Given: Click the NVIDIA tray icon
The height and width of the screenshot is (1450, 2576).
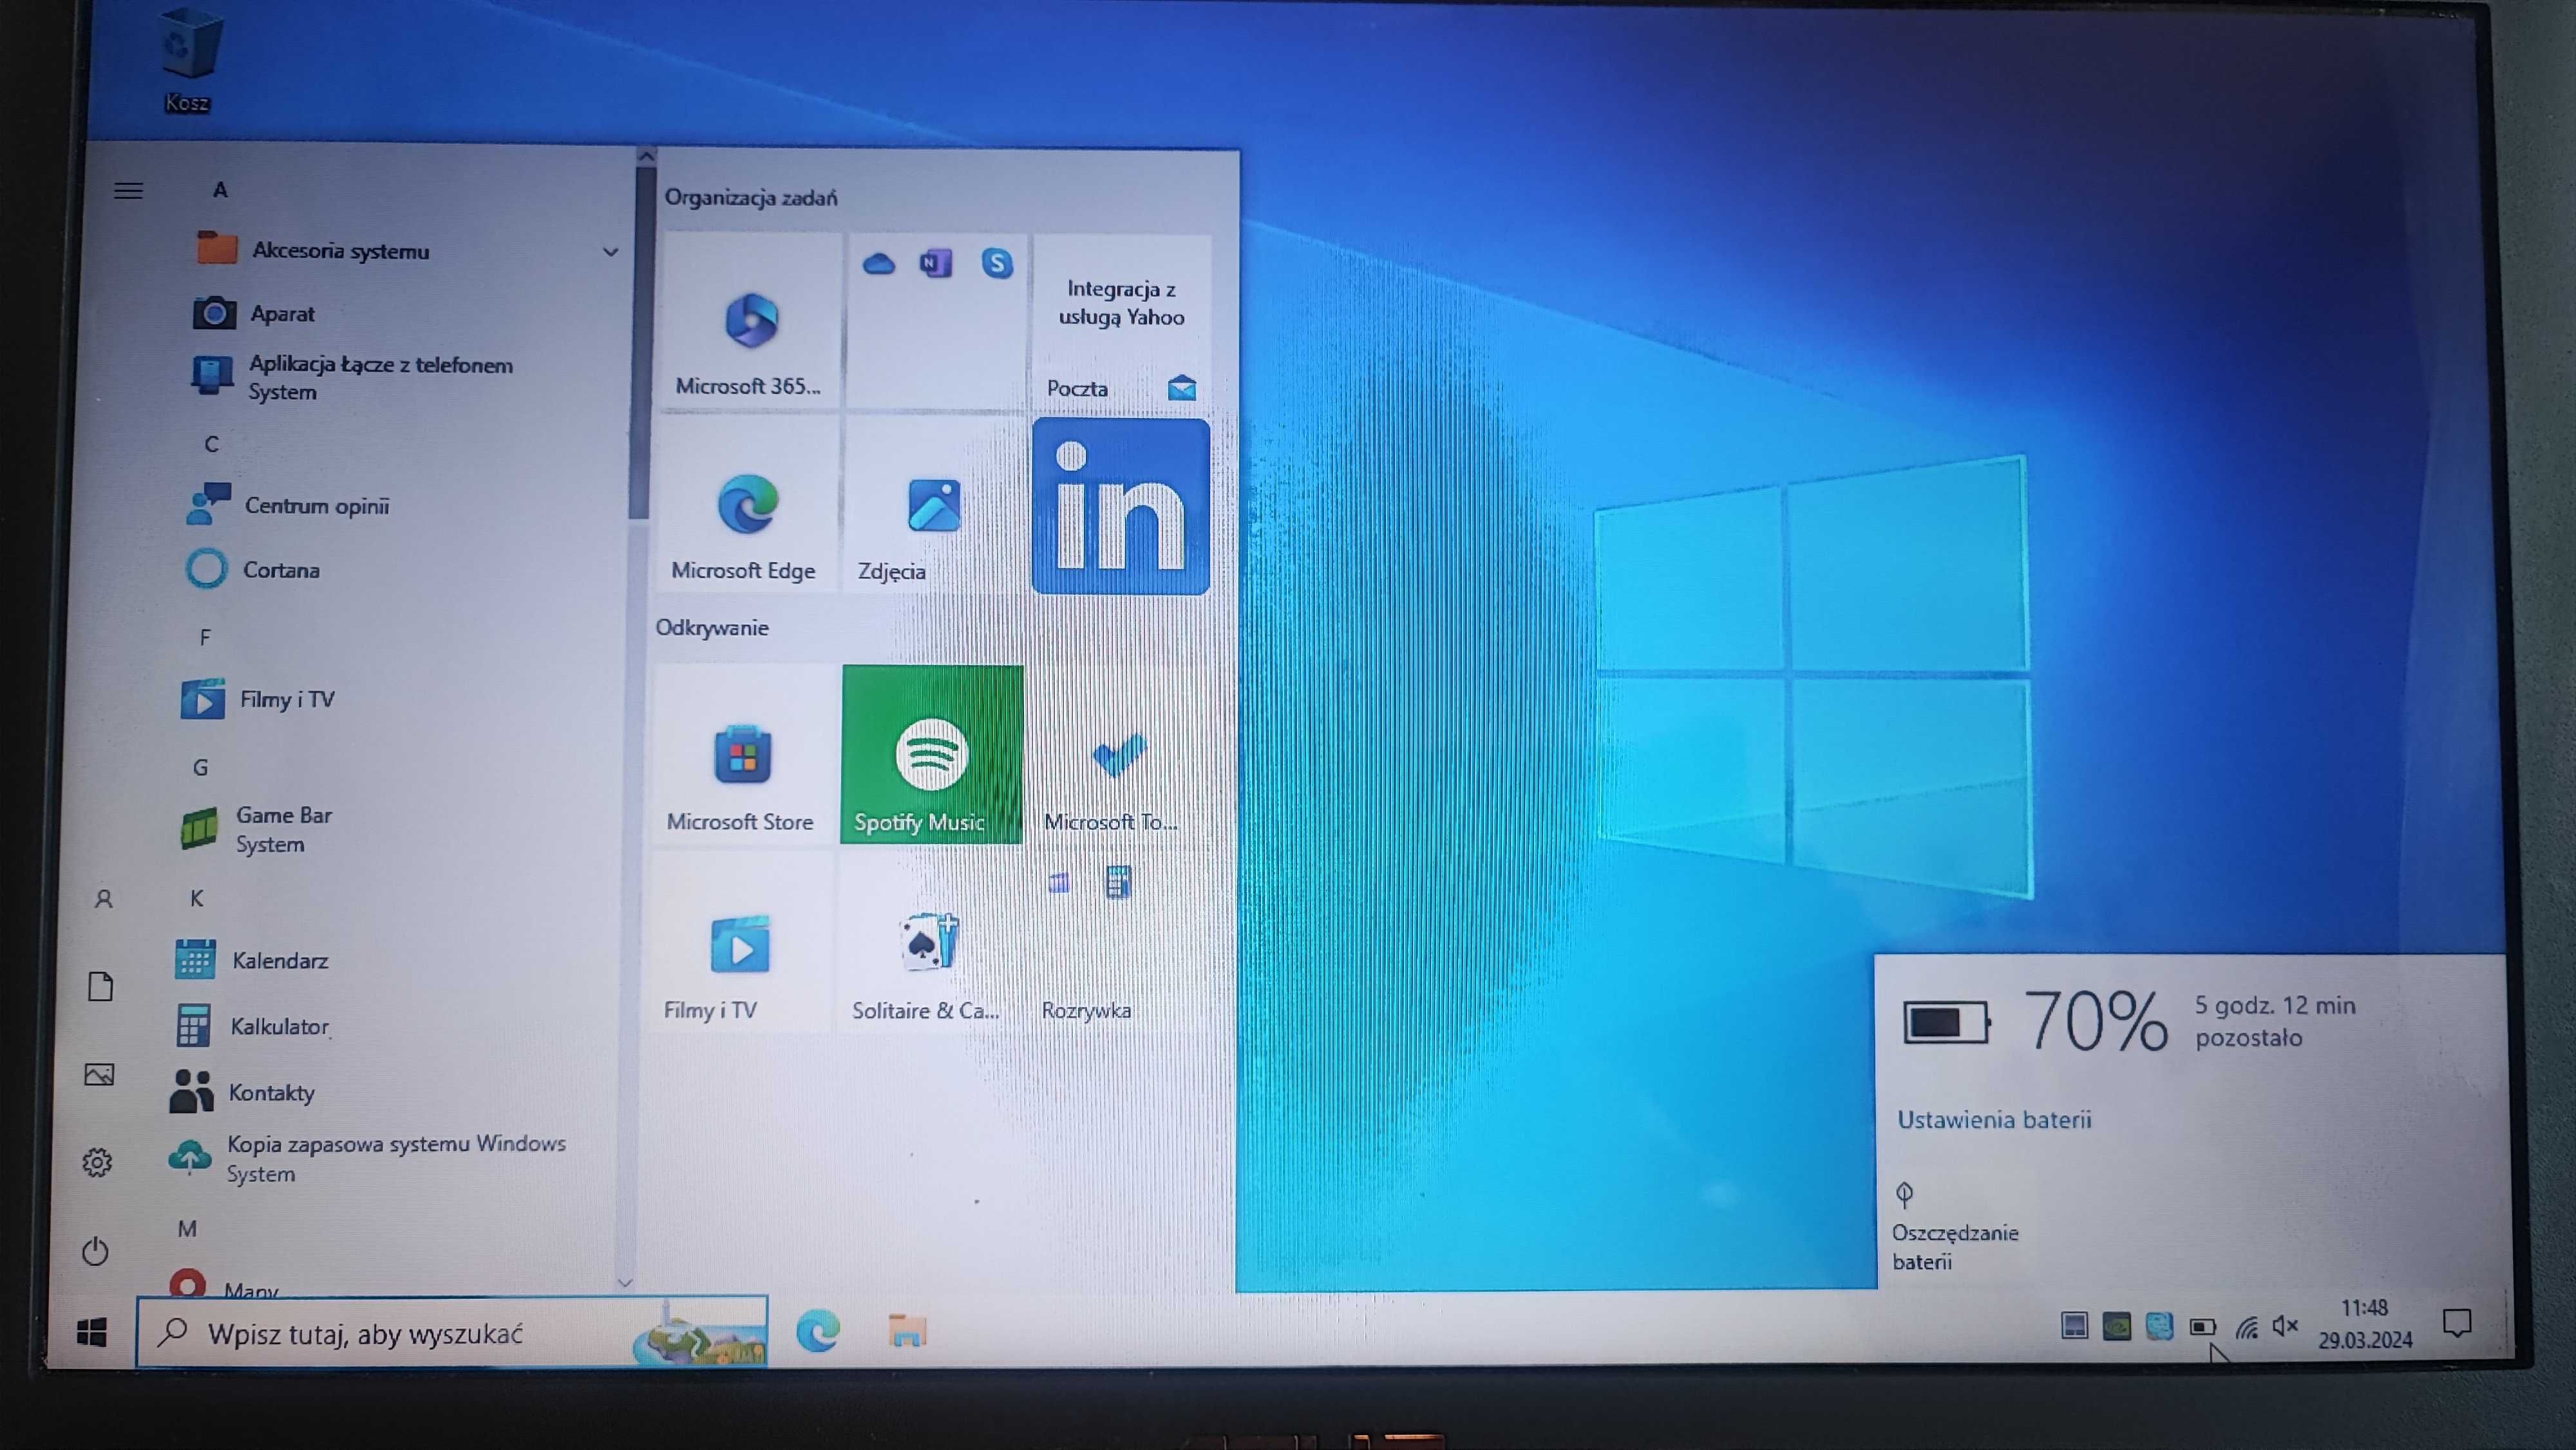Looking at the screenshot, I should (x=2116, y=1327).
